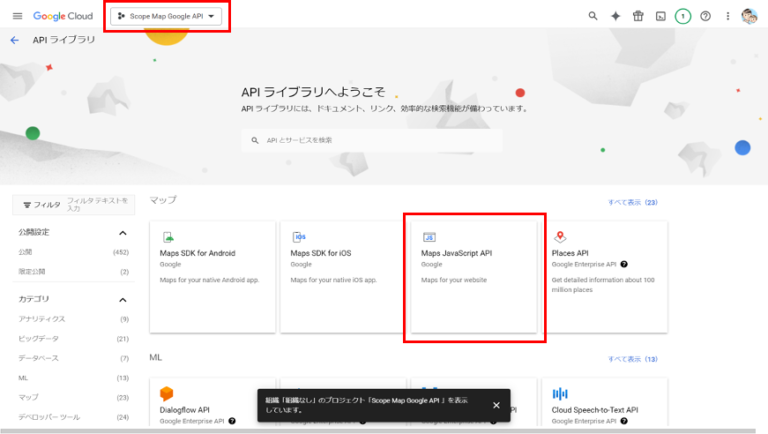Select the ビッグデータ category filter
Viewport: 768px width, 434px height.
pyautogui.click(x=40, y=338)
